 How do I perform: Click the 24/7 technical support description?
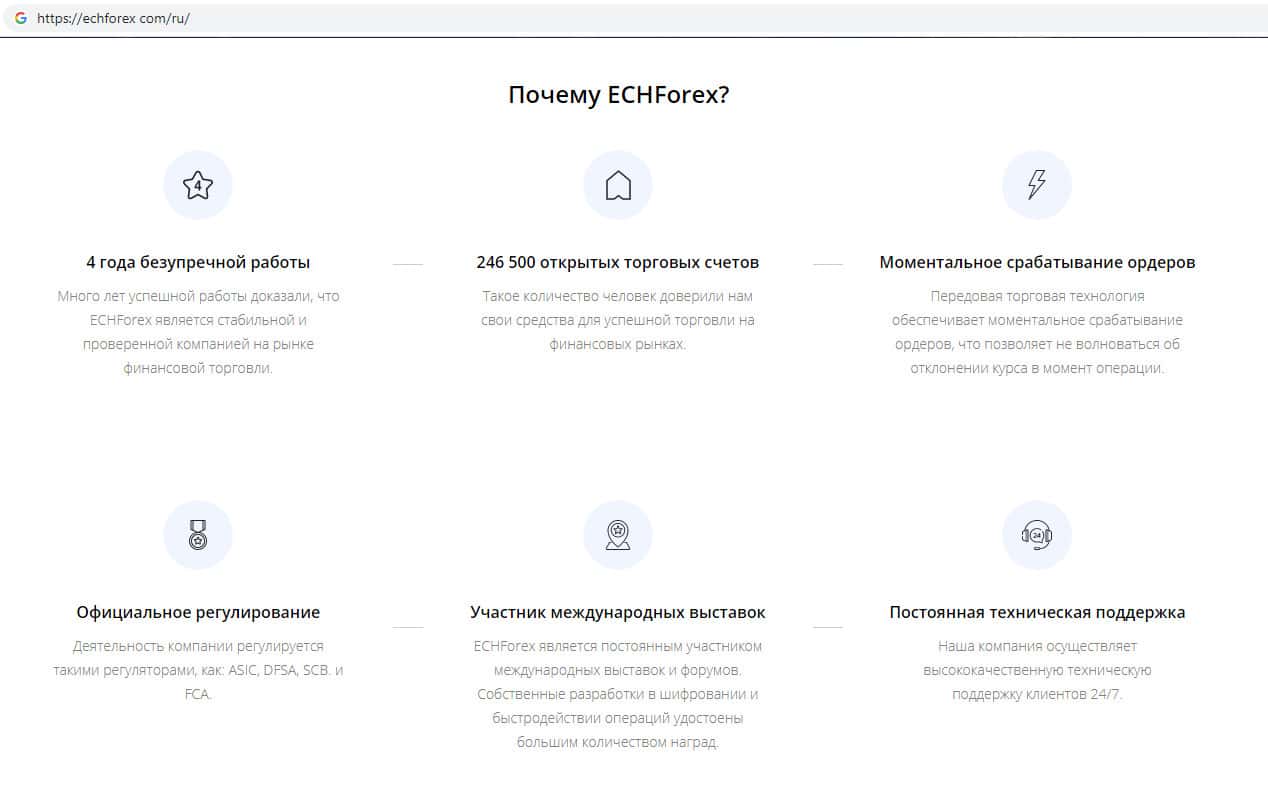(x=1037, y=670)
